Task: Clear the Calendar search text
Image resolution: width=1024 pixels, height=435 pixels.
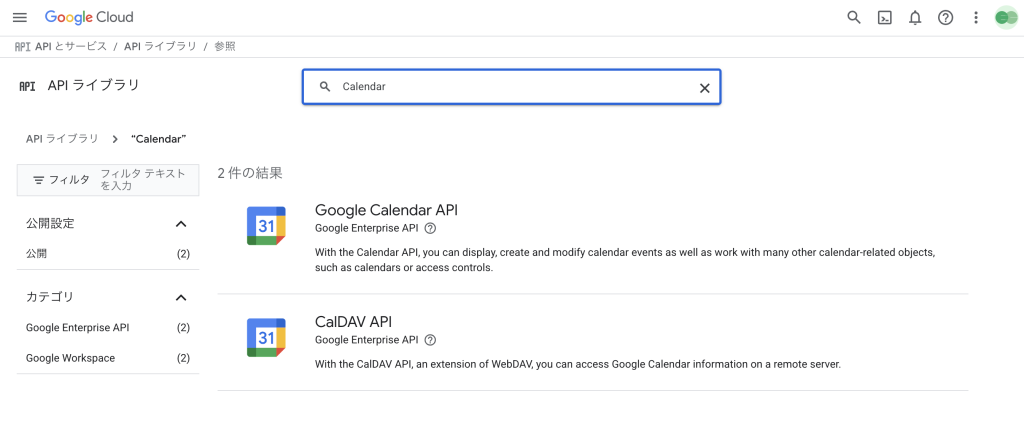Action: click(705, 88)
